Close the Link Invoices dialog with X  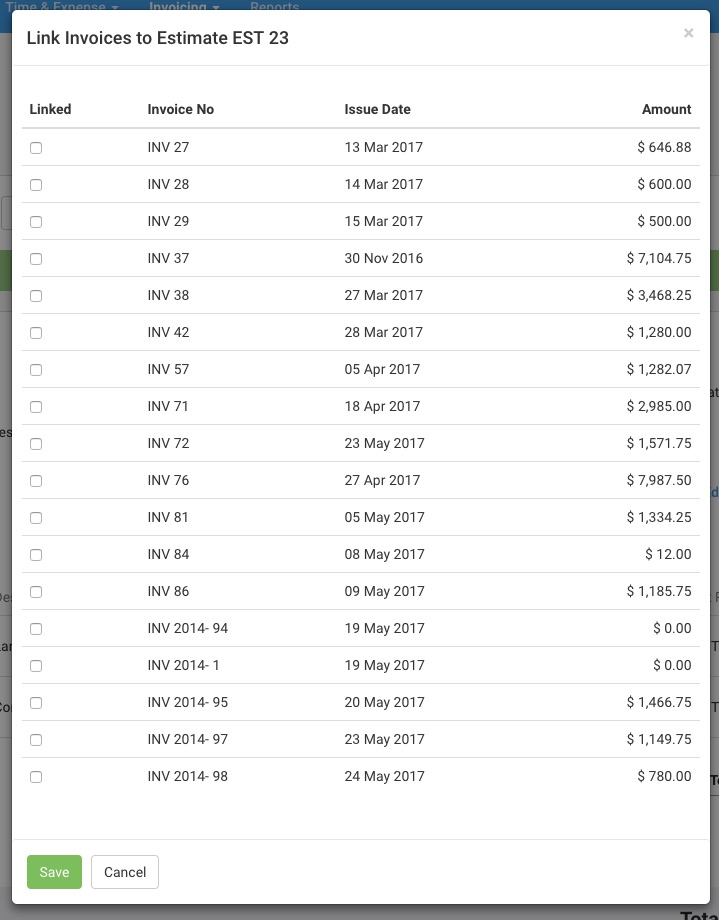point(688,33)
